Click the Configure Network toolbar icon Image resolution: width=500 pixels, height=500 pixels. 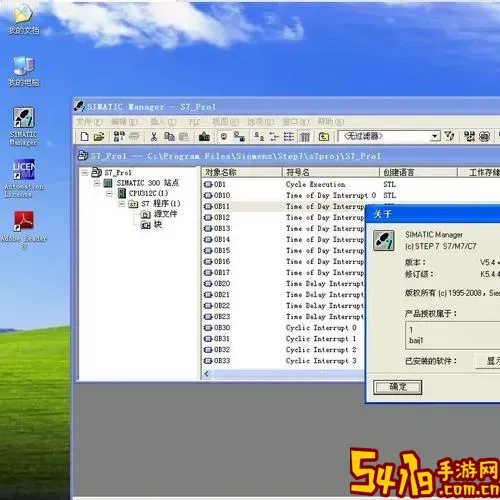coord(469,136)
